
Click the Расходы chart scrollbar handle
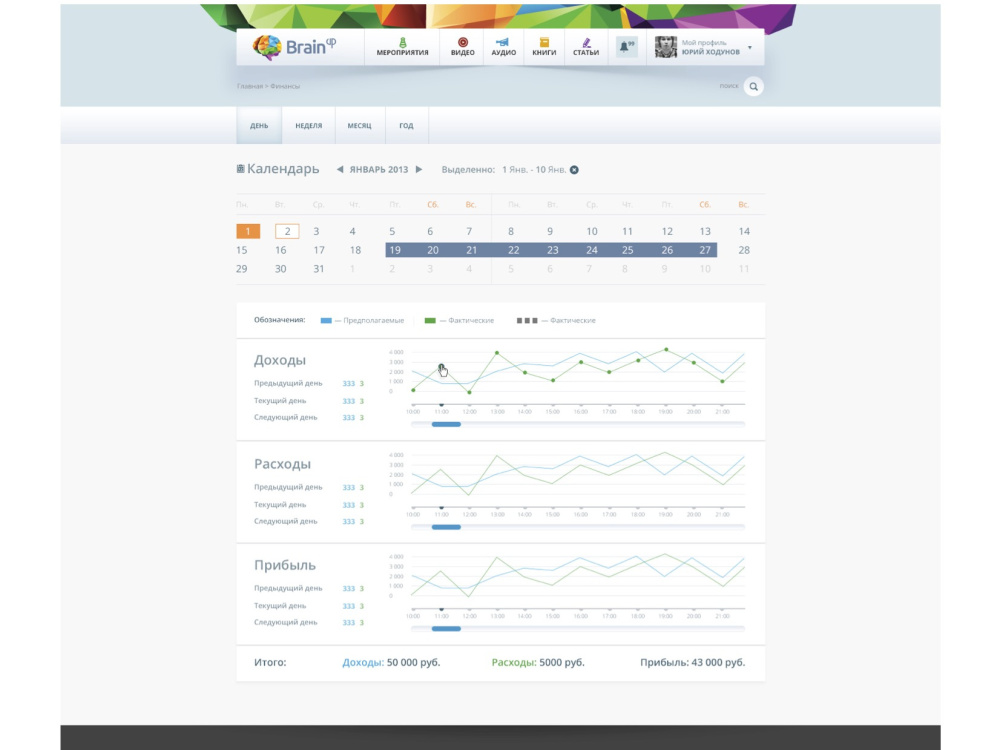446,527
